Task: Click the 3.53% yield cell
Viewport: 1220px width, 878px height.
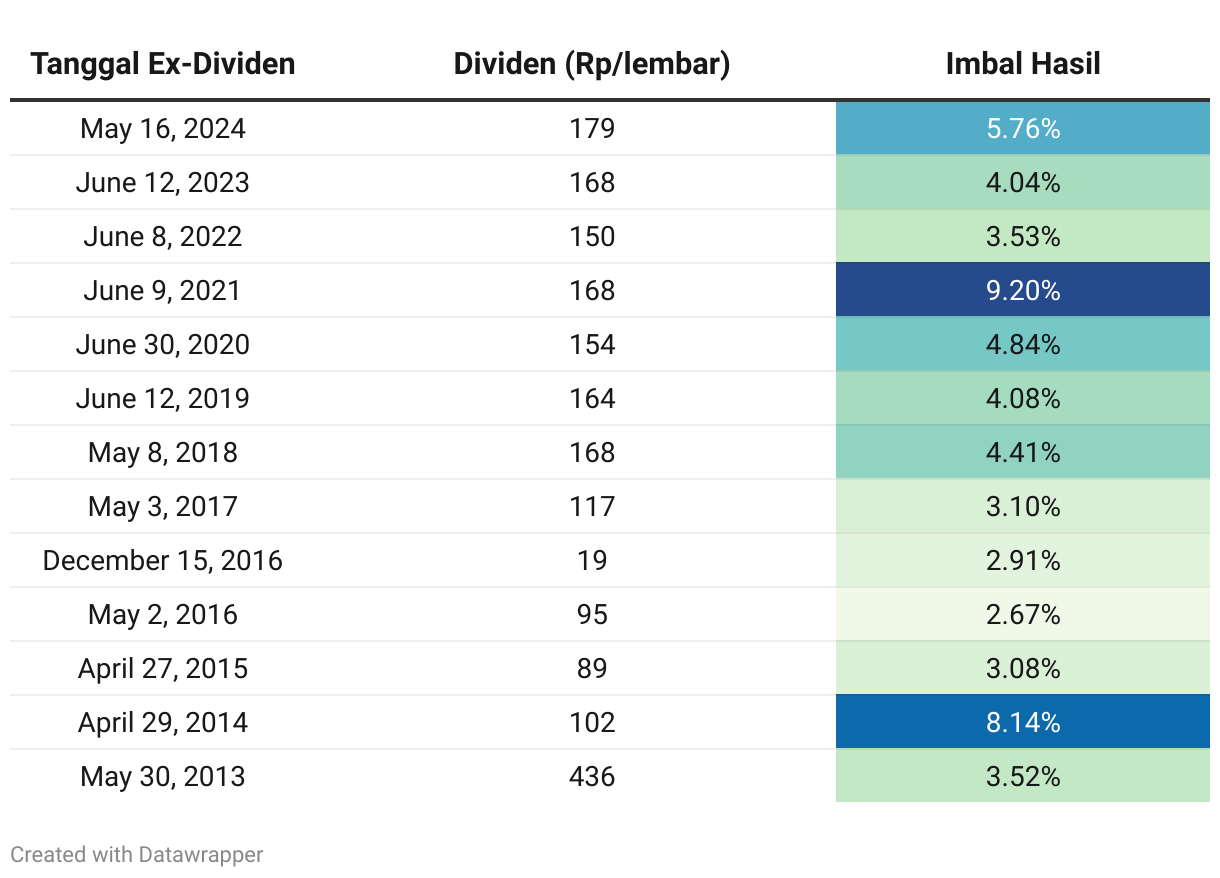Action: (1023, 237)
